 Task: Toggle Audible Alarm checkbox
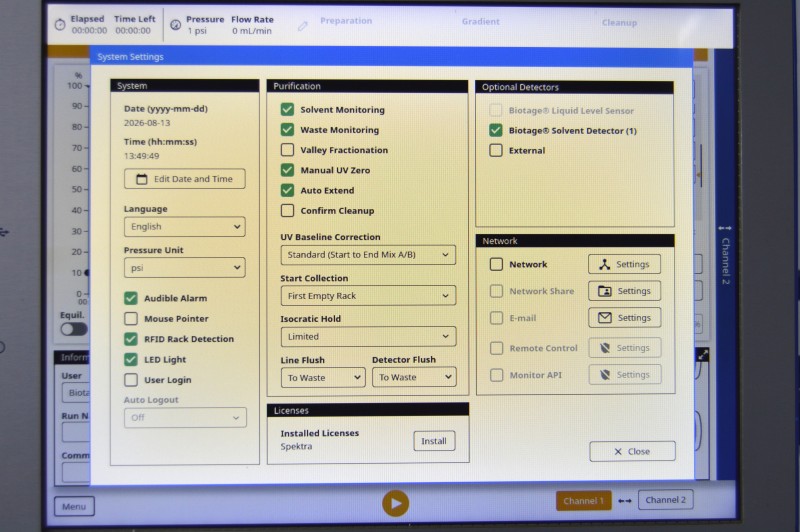coord(131,298)
